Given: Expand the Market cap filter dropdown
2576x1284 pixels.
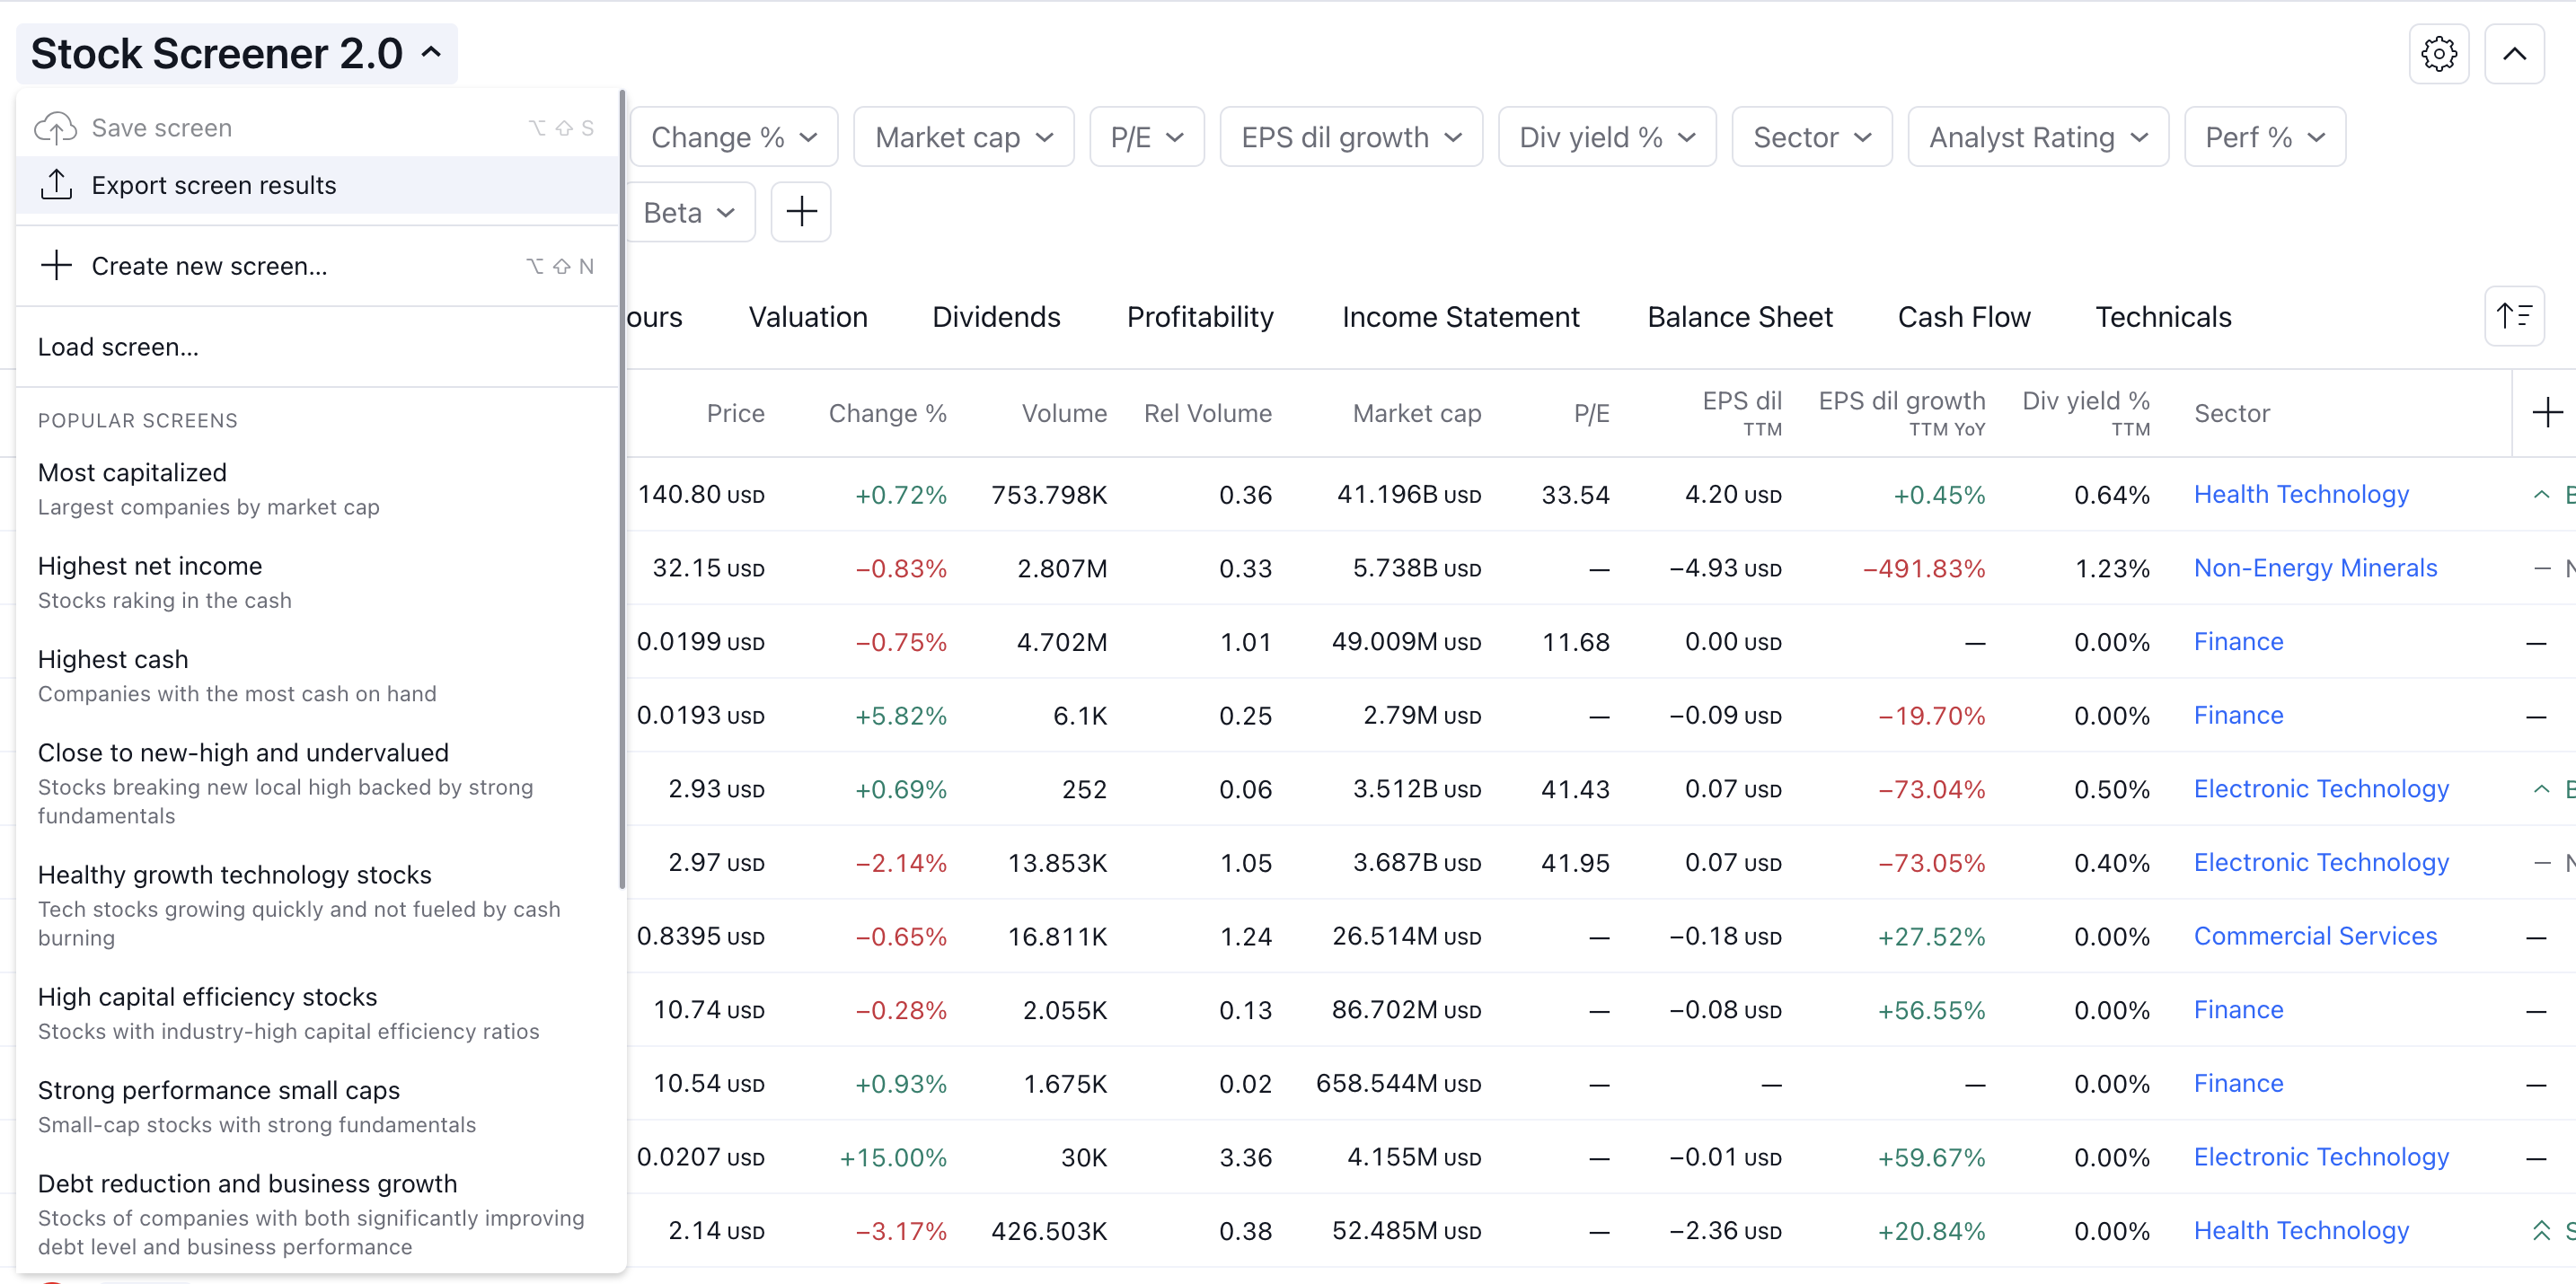Looking at the screenshot, I should coord(963,137).
